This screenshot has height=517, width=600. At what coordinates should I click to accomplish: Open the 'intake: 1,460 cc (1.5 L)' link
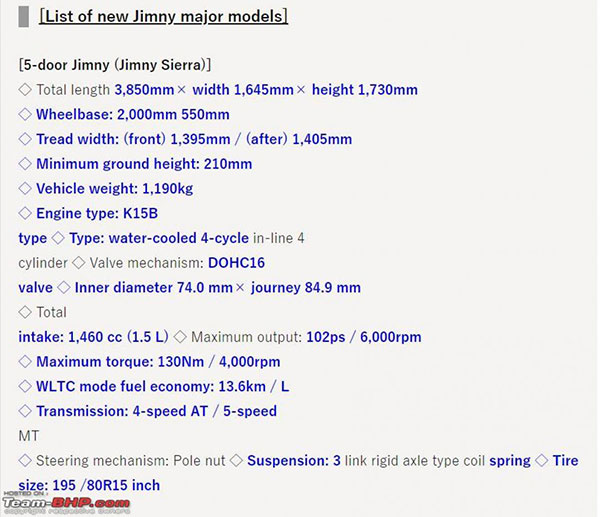tap(94, 337)
